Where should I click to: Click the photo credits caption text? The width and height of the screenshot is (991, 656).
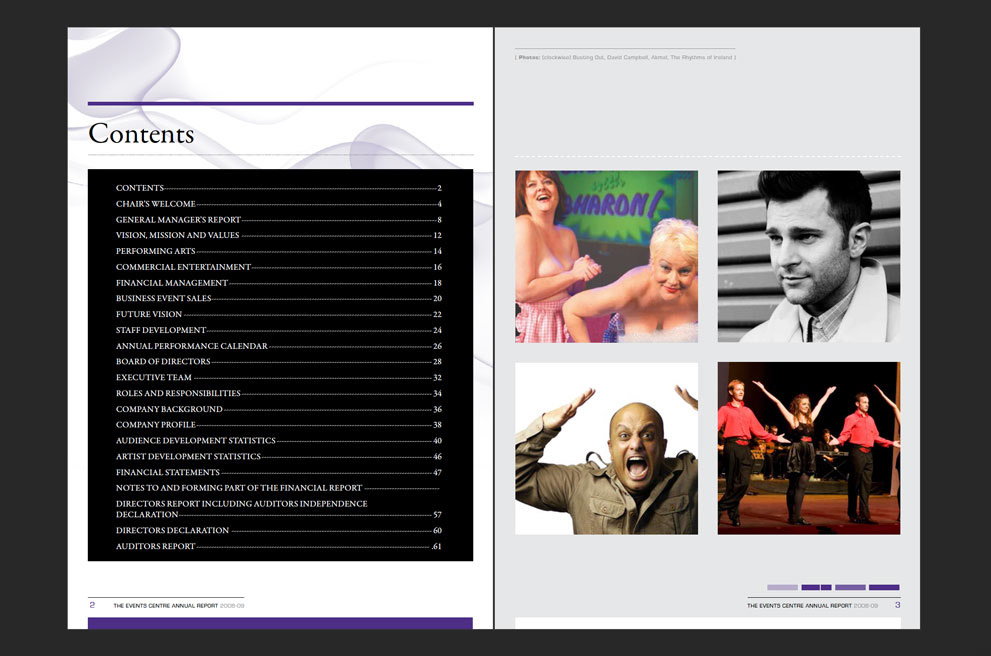[x=625, y=58]
